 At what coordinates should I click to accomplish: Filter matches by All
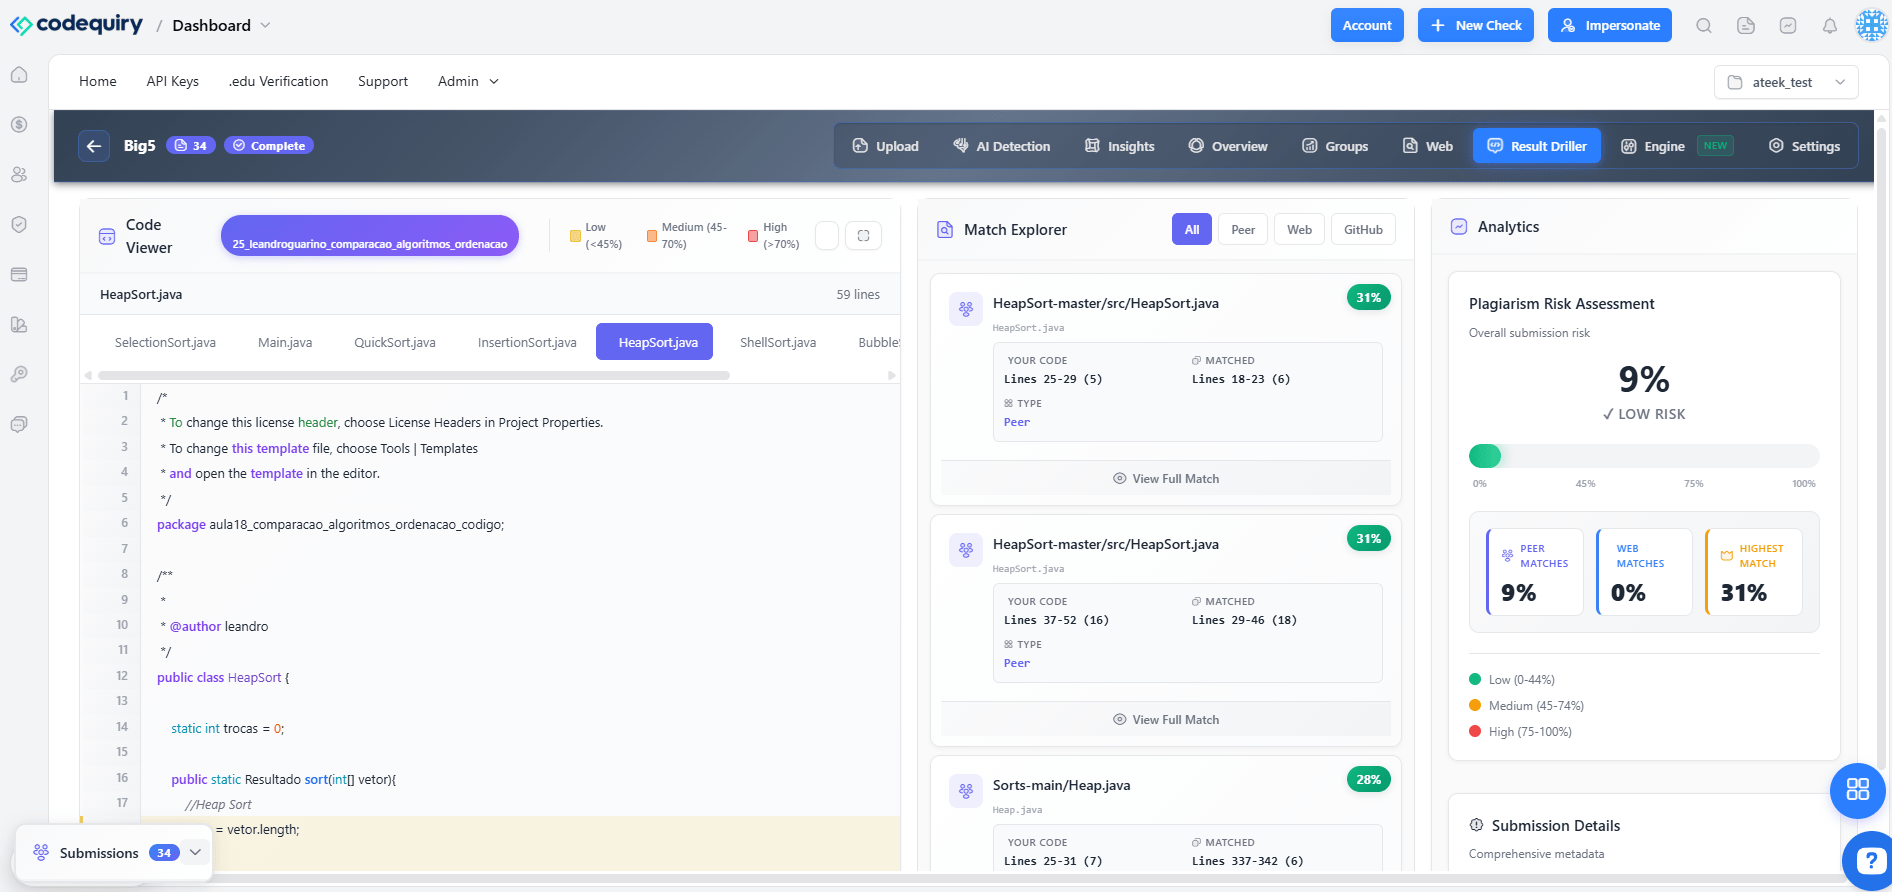tap(1192, 230)
